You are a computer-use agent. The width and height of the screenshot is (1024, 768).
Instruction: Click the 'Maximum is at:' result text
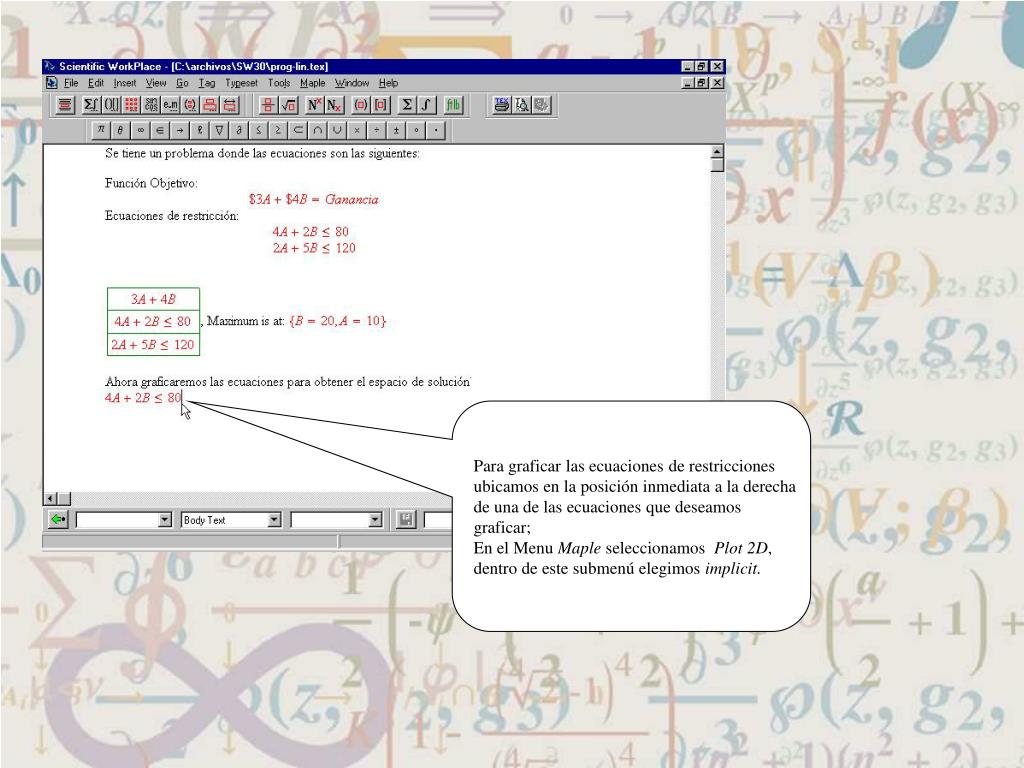point(246,321)
